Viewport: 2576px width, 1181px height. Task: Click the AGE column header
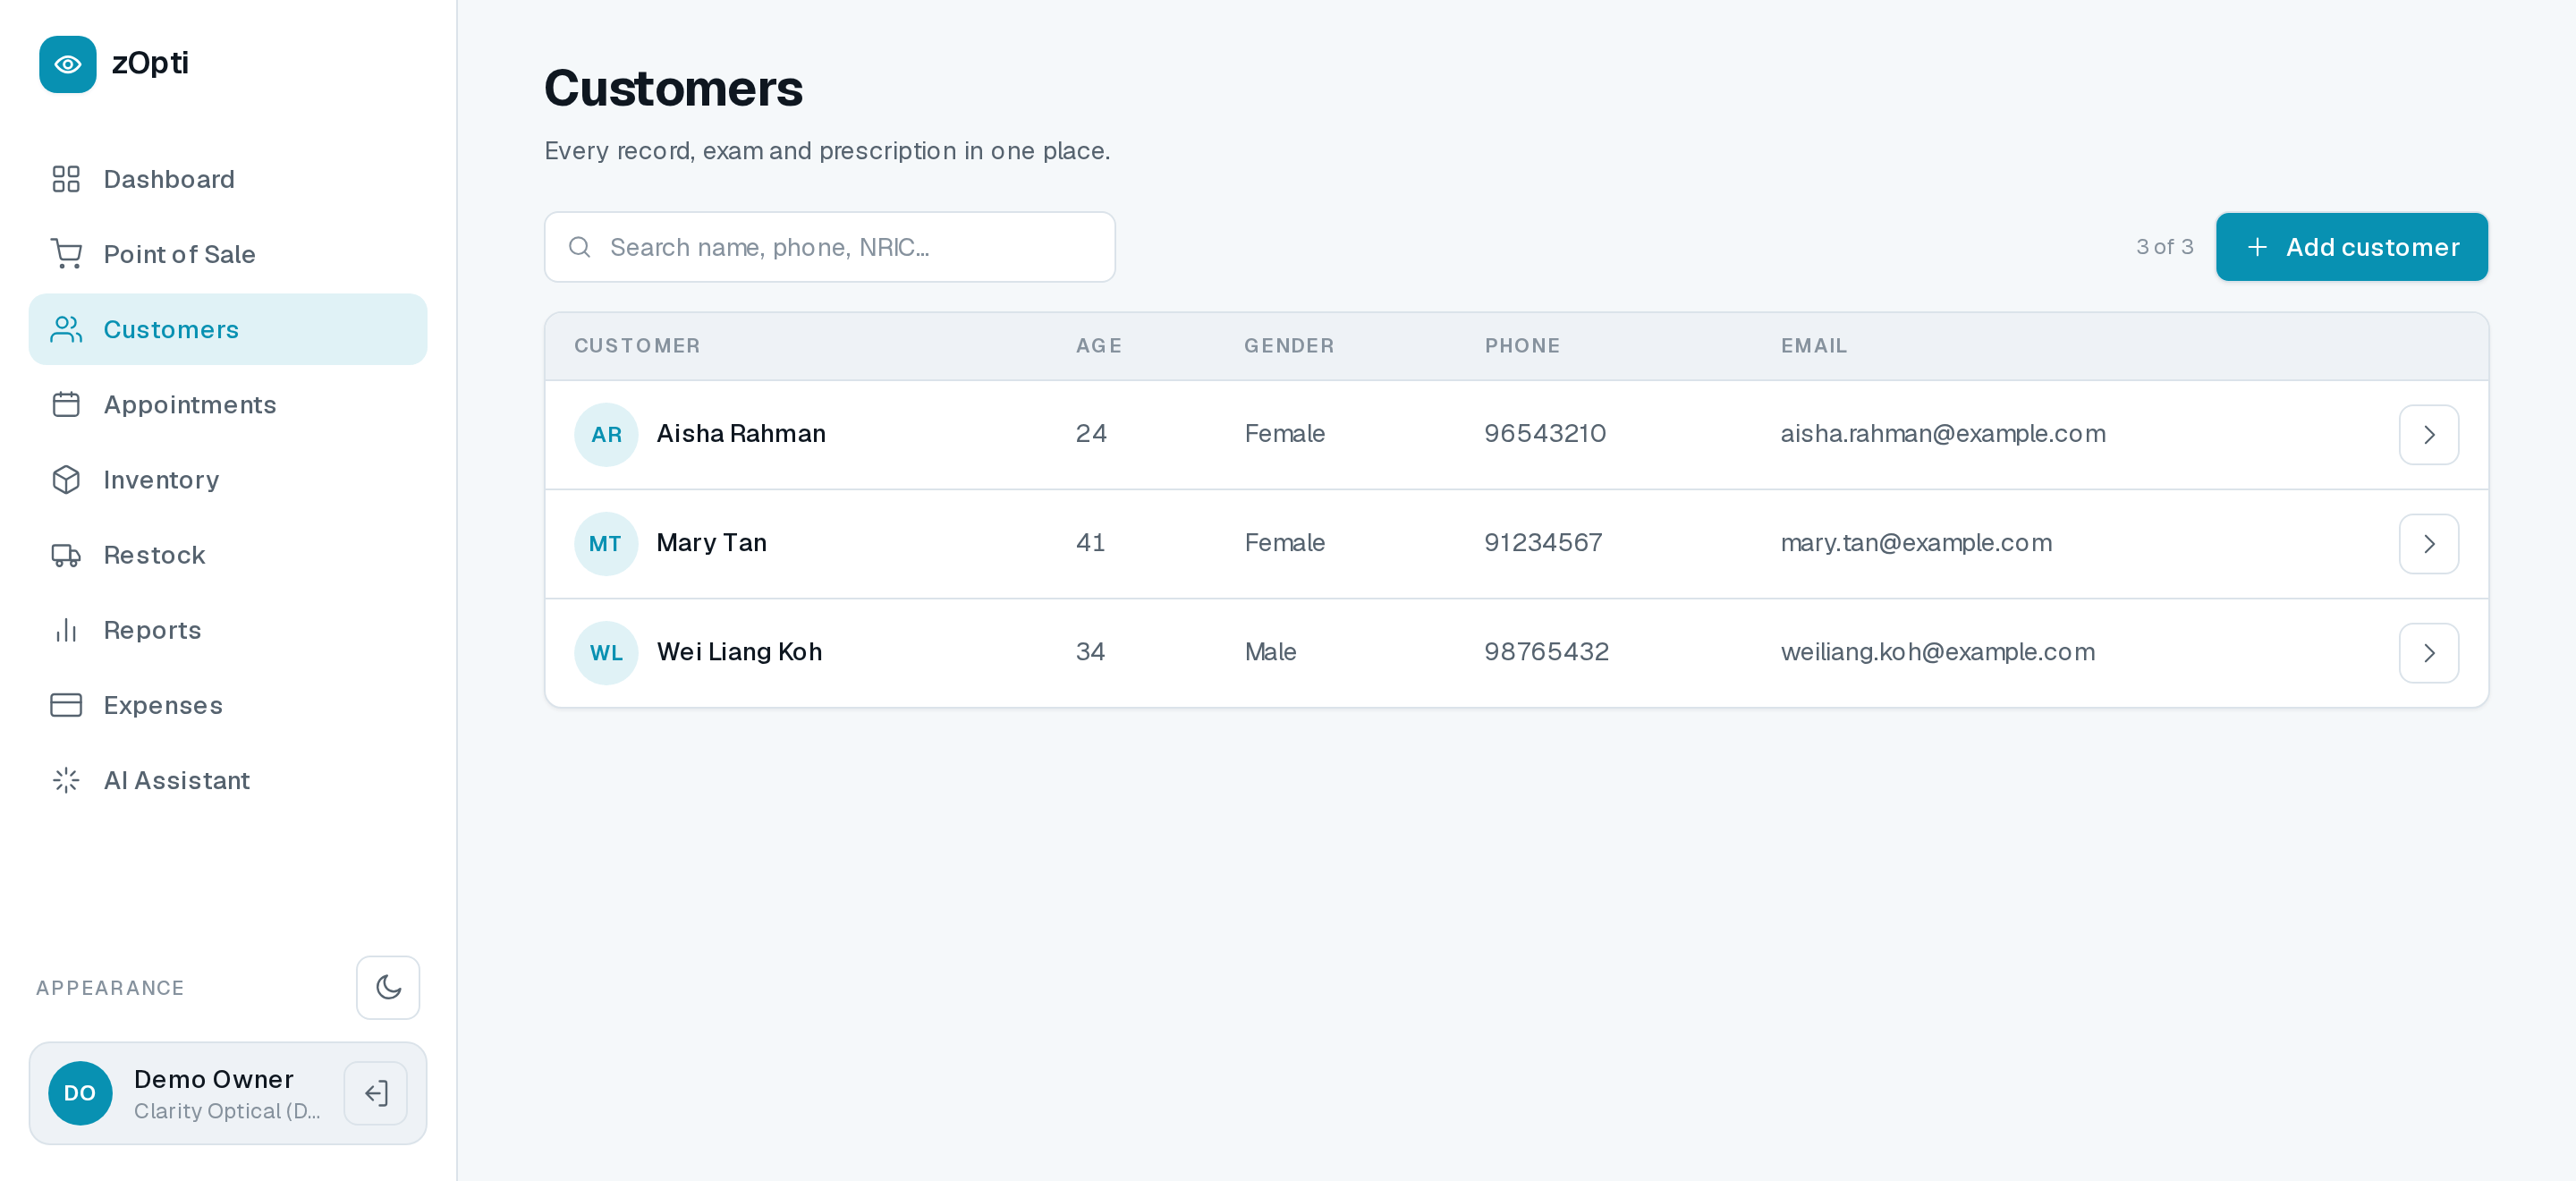click(1099, 346)
